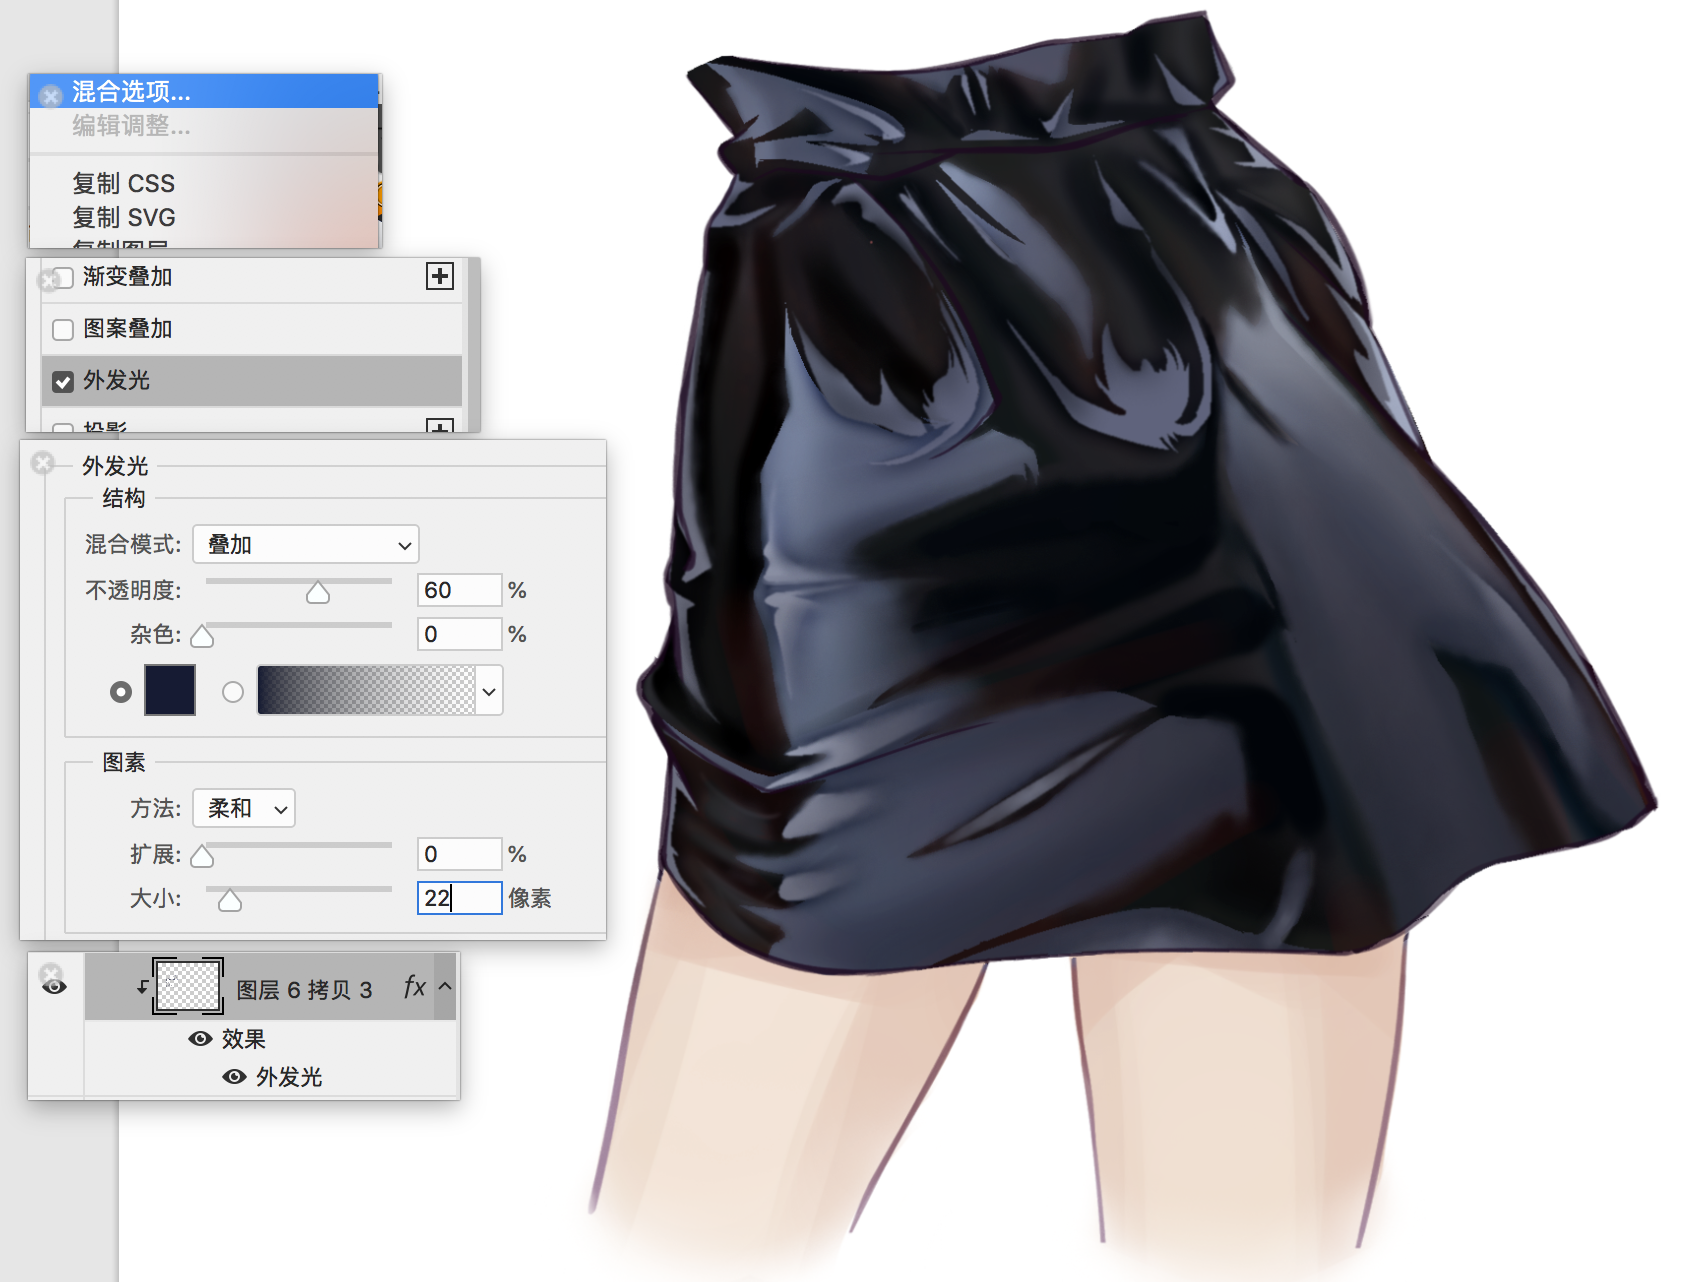Select 复制 SVG menu entry

(124, 217)
